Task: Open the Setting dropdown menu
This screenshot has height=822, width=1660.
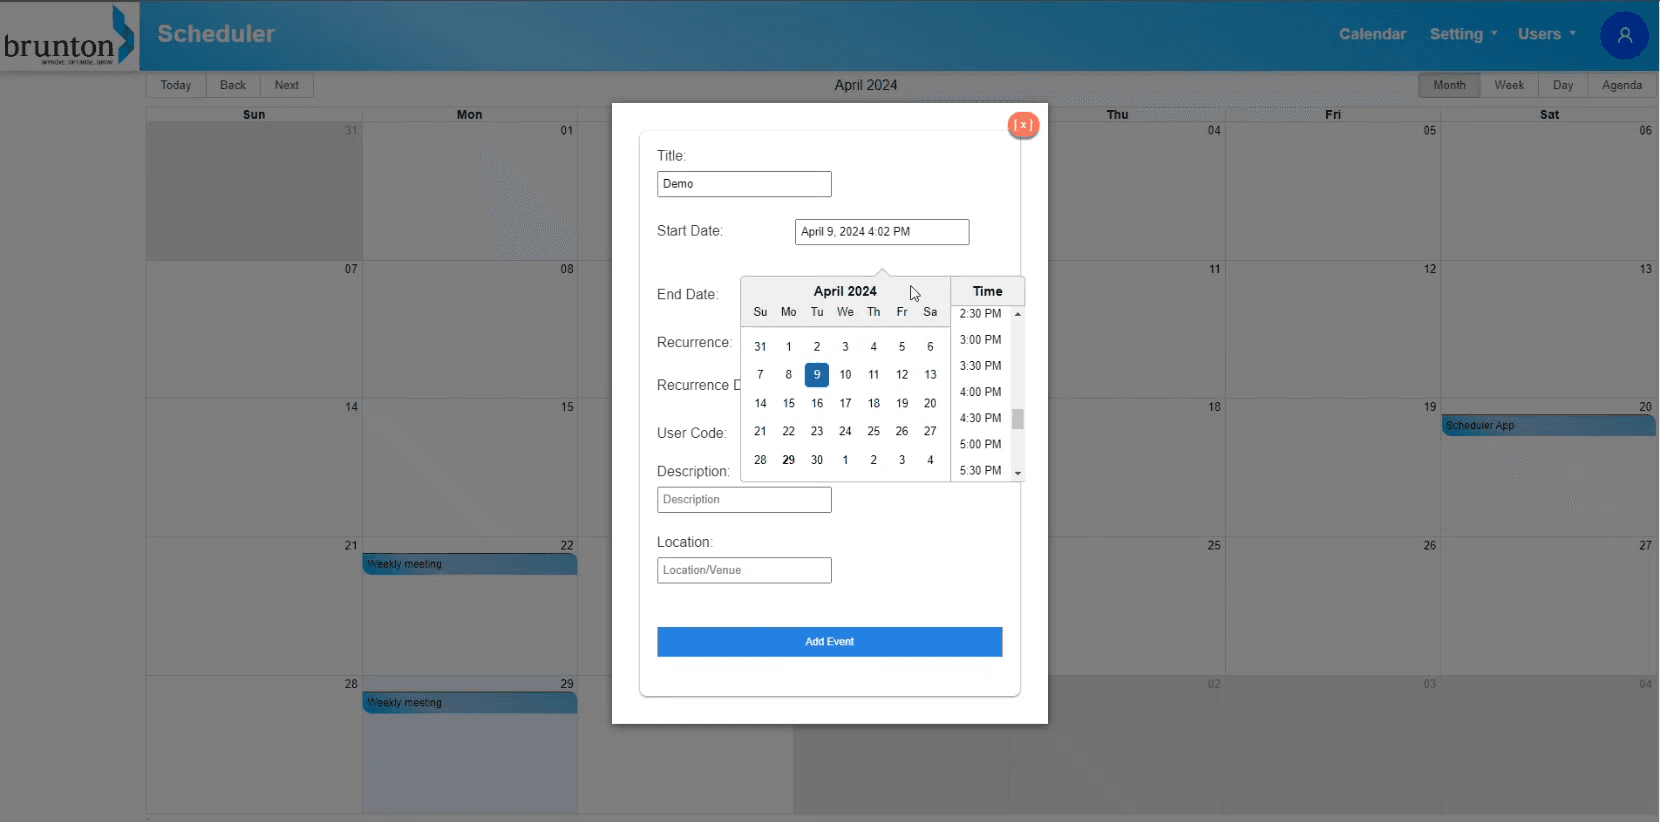Action: pyautogui.click(x=1462, y=34)
